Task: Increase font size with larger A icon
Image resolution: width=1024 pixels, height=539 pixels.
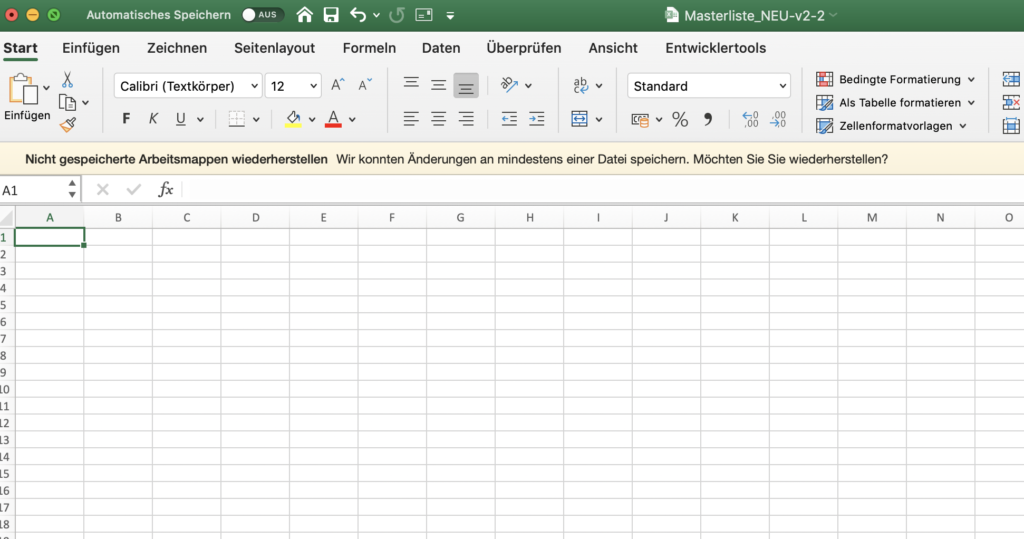Action: pos(338,85)
